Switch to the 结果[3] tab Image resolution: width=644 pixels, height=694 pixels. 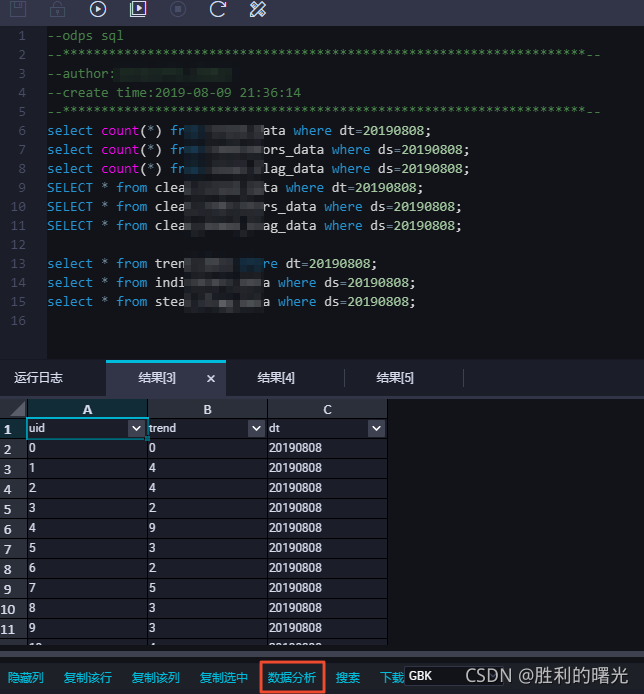(157, 378)
